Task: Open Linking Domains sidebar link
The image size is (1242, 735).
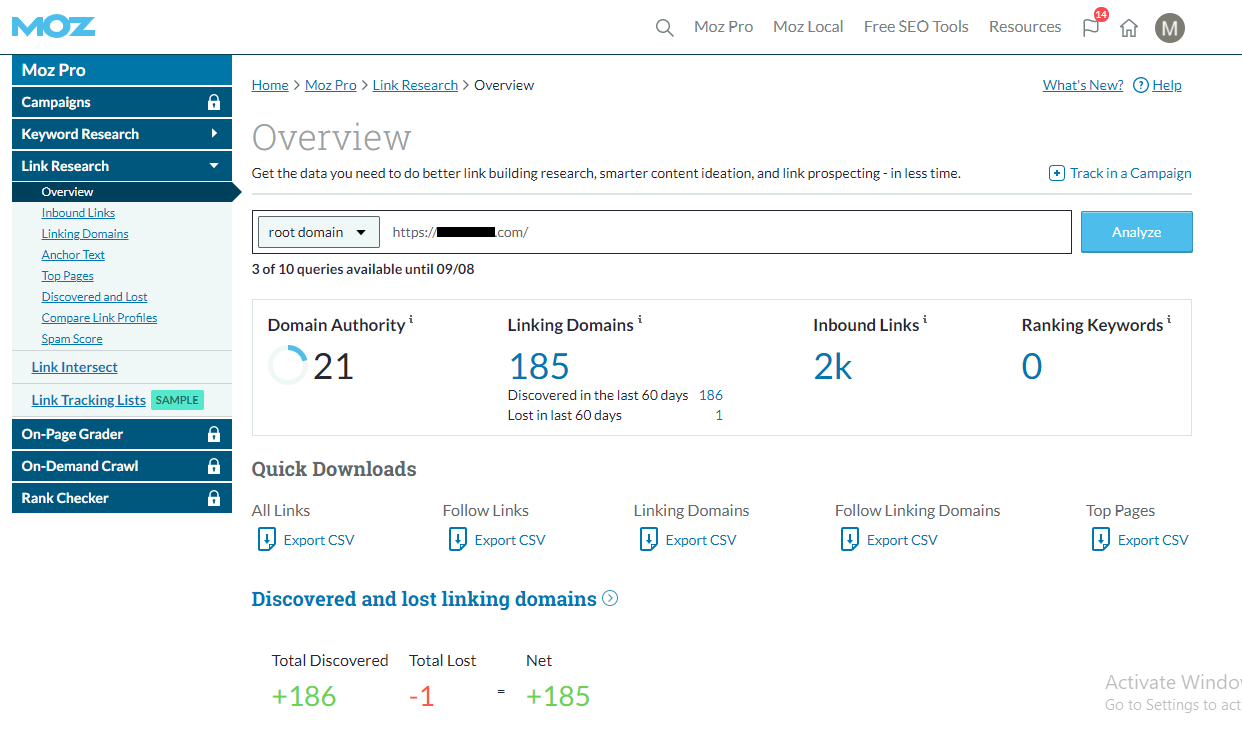Action: [x=85, y=234]
